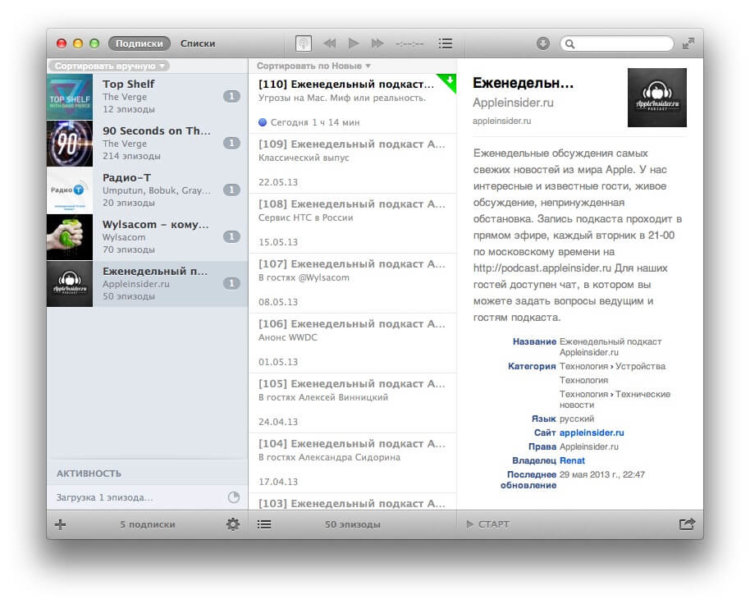Toggle fullscreen mode arrows icon

pyautogui.click(x=688, y=44)
